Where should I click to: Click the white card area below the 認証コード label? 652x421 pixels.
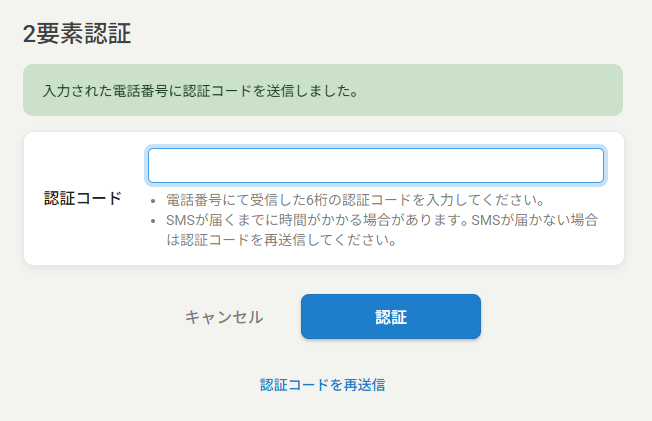pos(83,240)
